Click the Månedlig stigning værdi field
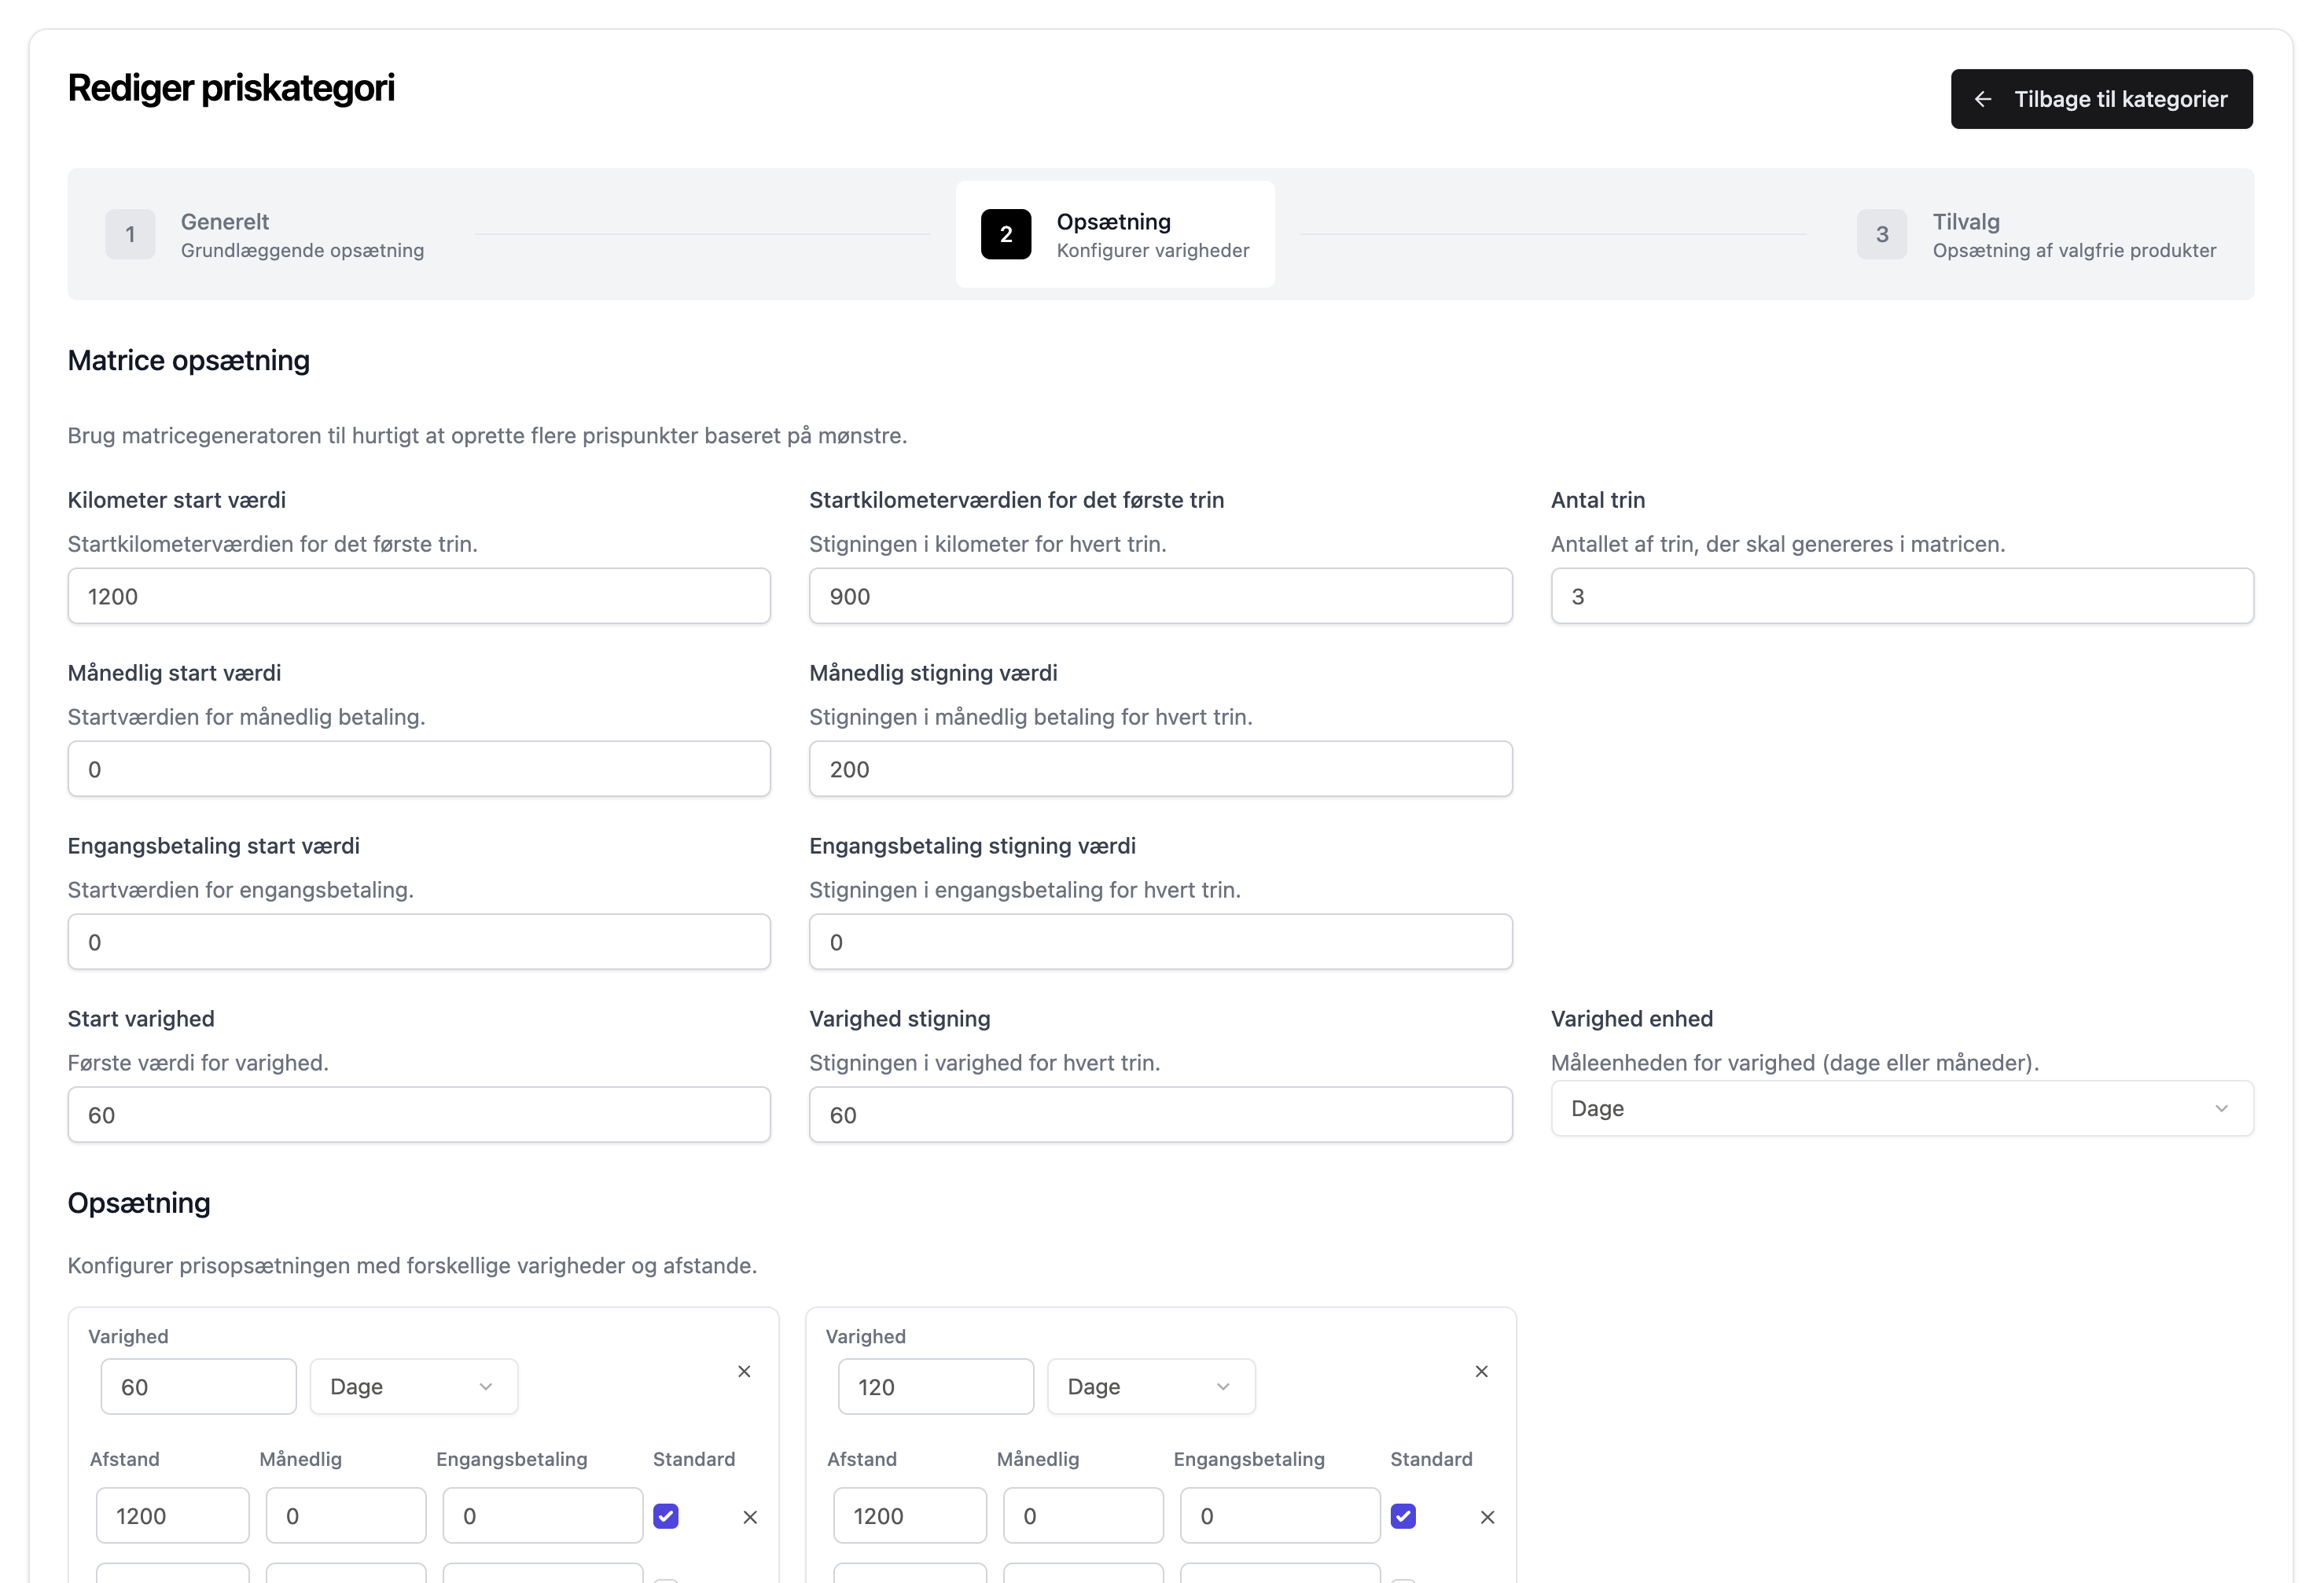This screenshot has width=2324, height=1583. tap(1160, 769)
